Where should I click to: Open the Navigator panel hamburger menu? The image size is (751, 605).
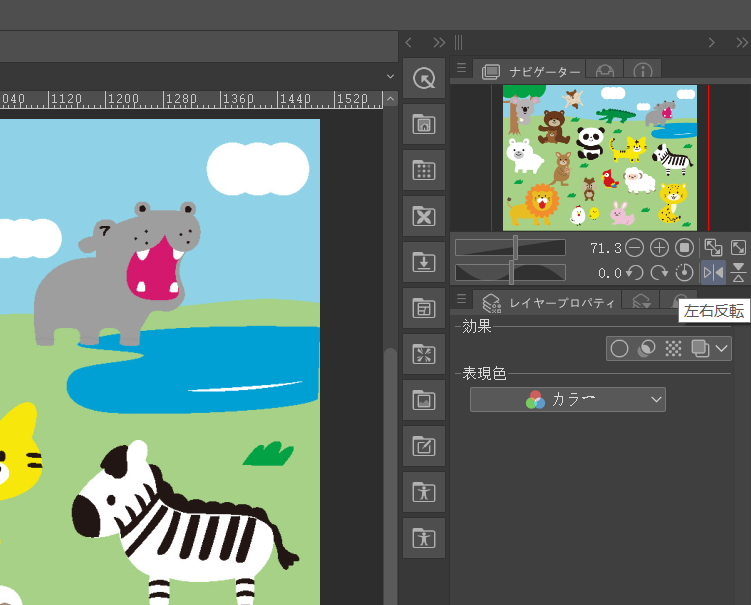tap(461, 69)
